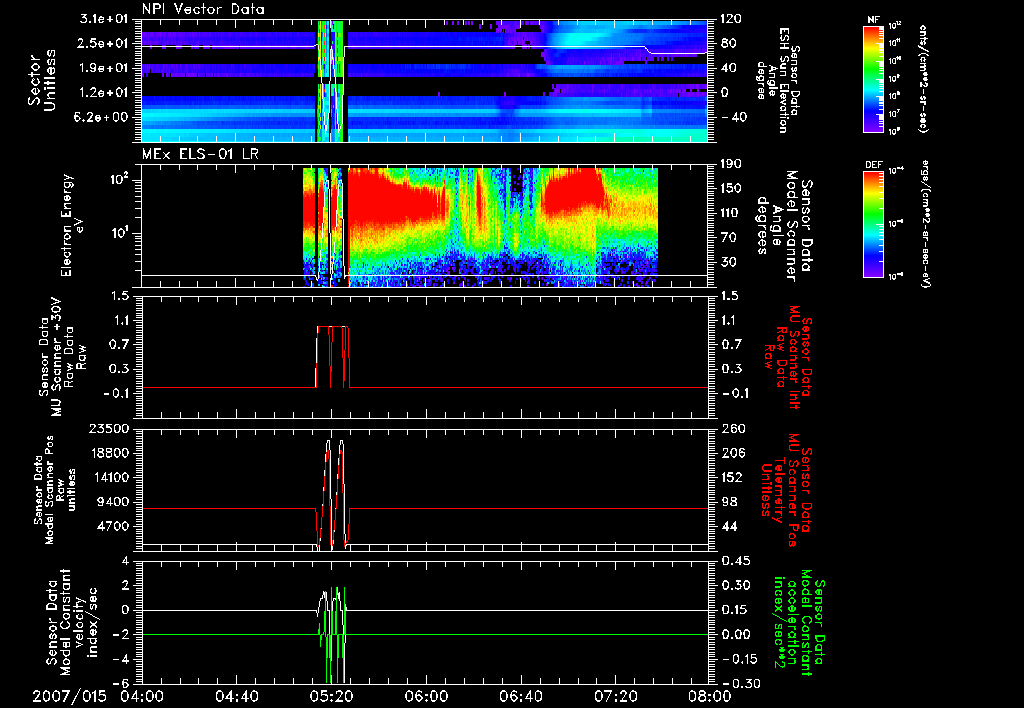
Task: Click the "07:20" time tick label
Action: tap(615, 696)
